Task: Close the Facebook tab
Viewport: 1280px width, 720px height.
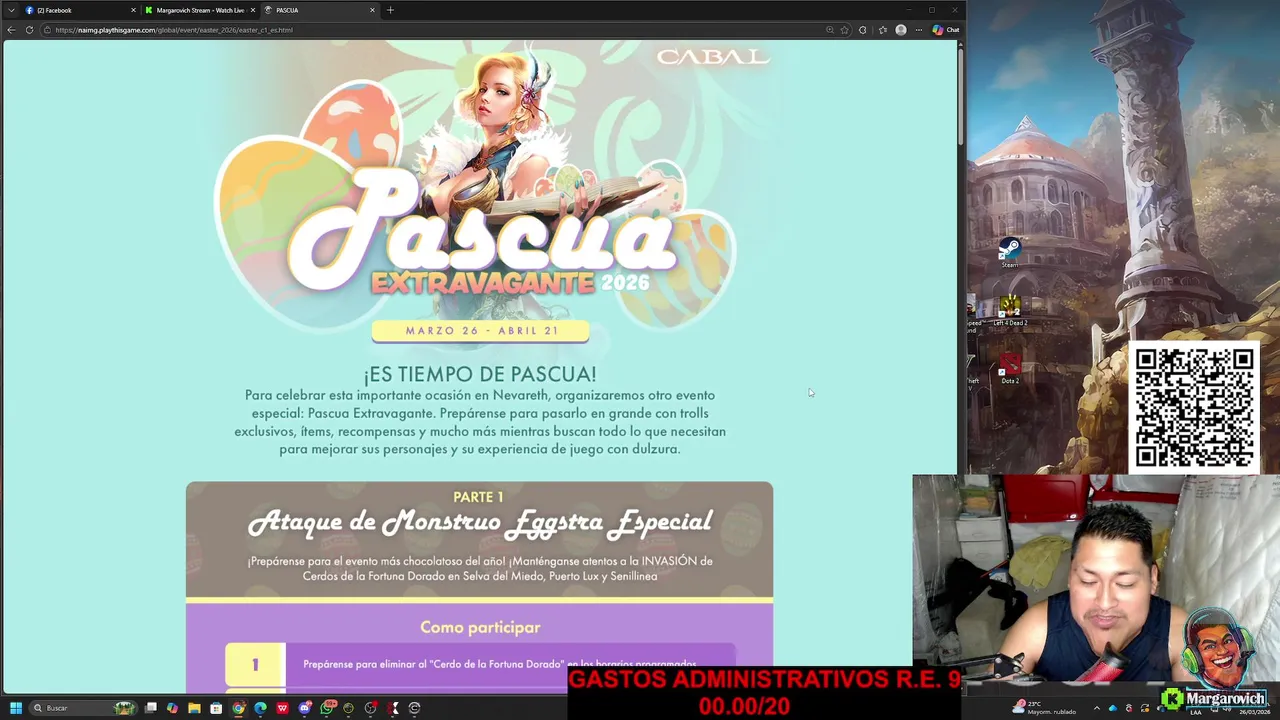Action: click(133, 10)
